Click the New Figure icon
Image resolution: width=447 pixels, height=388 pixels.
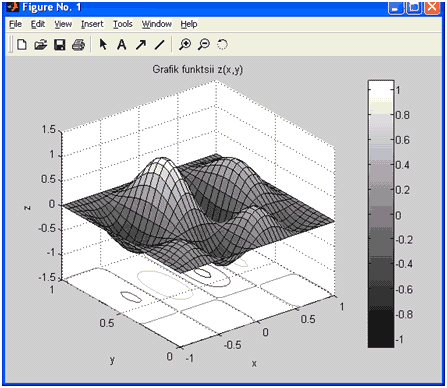coord(22,44)
